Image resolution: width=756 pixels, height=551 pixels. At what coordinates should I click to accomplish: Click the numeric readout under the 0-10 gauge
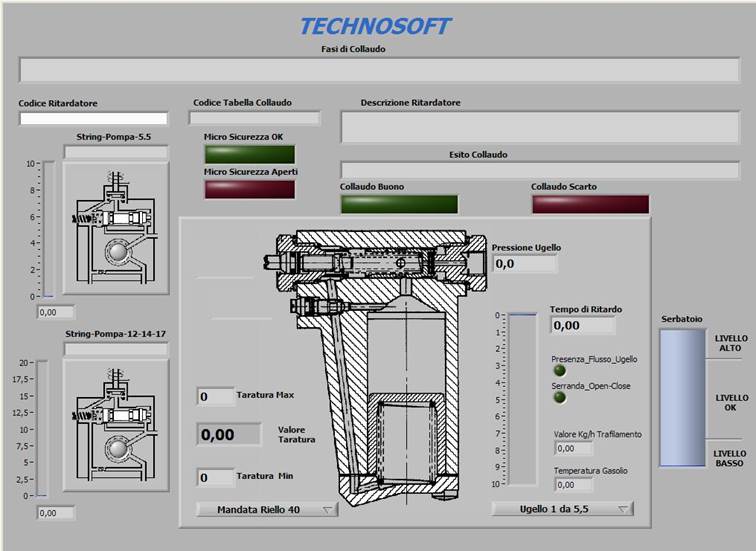56,312
